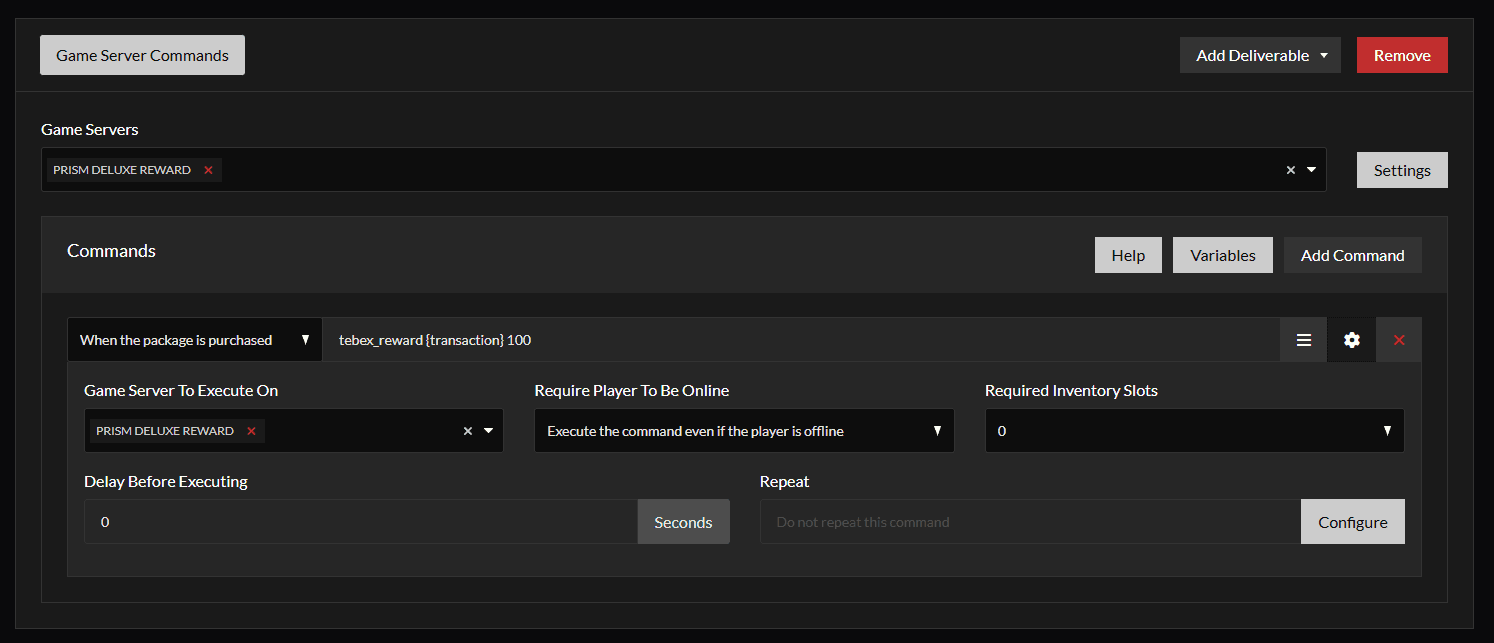The image size is (1494, 643).
Task: Delete the tebex_reward command with red X
Action: tap(1399, 340)
